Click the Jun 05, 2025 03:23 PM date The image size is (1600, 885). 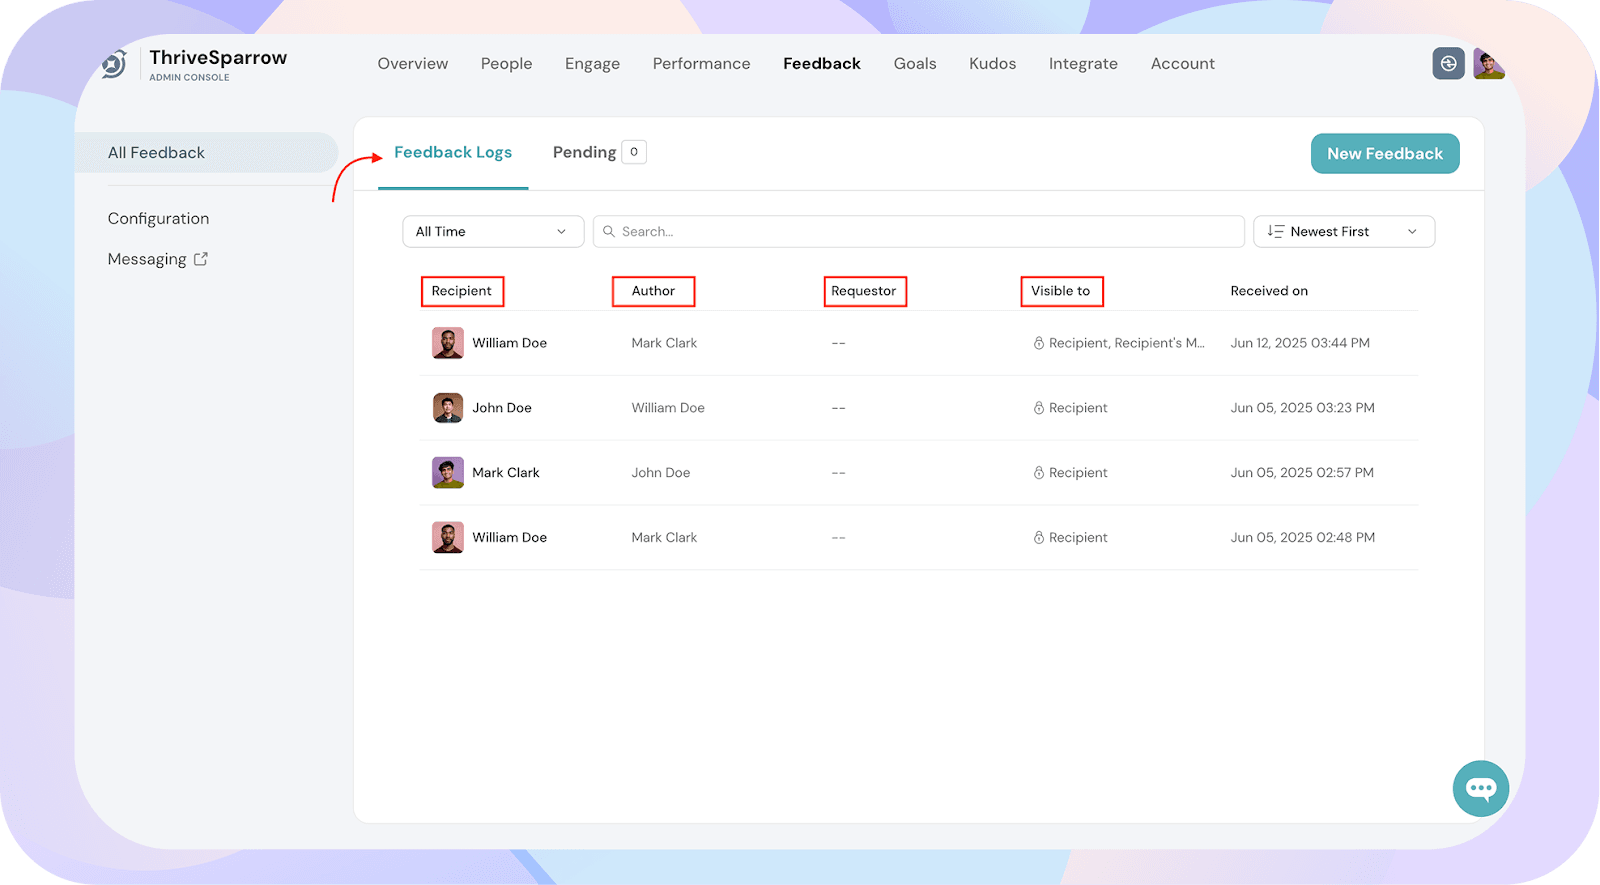(x=1303, y=408)
